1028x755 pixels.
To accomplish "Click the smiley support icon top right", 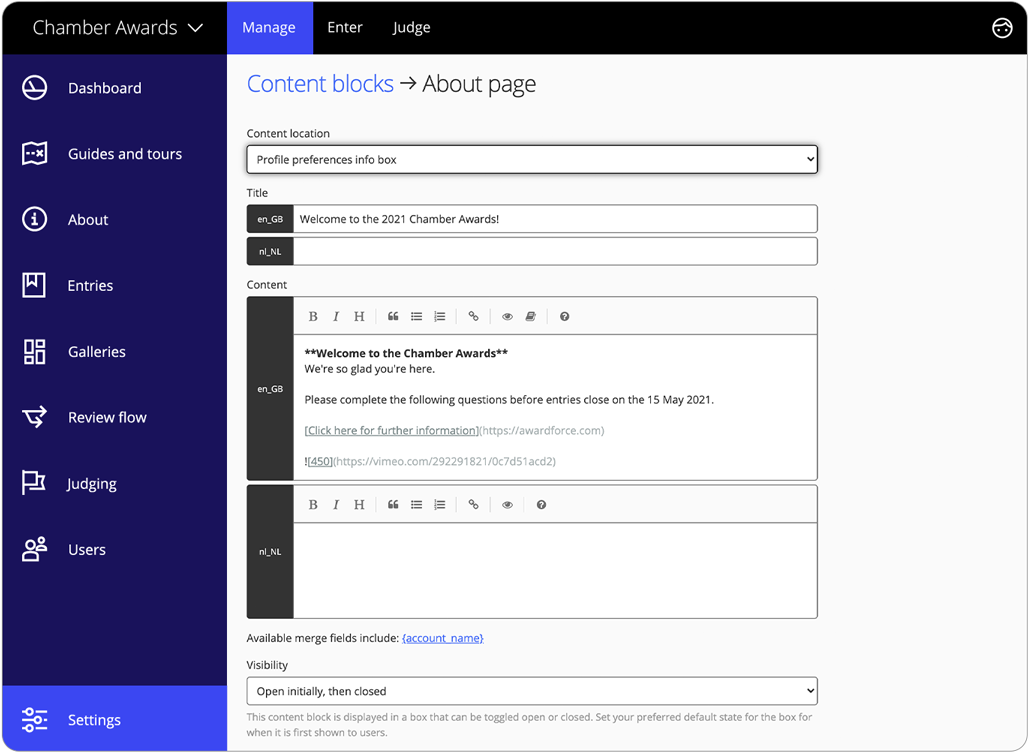I will 1002,28.
